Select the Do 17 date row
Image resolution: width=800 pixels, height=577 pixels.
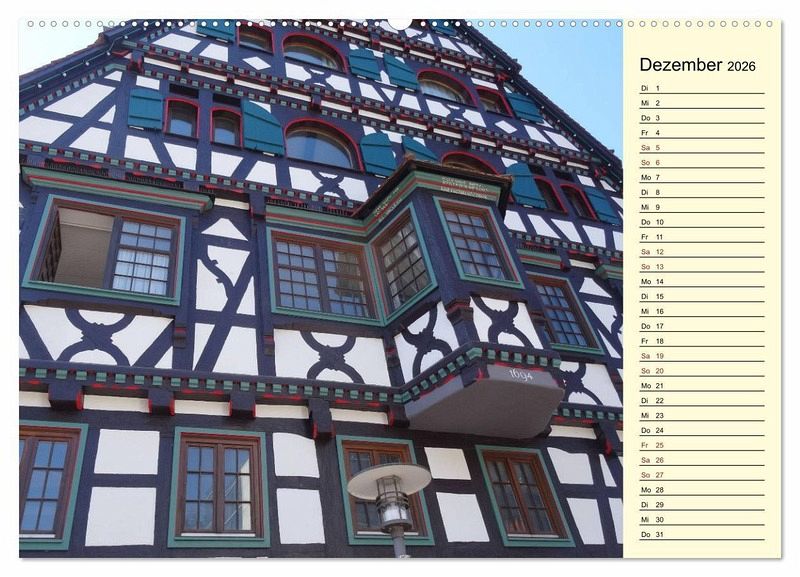(x=702, y=326)
